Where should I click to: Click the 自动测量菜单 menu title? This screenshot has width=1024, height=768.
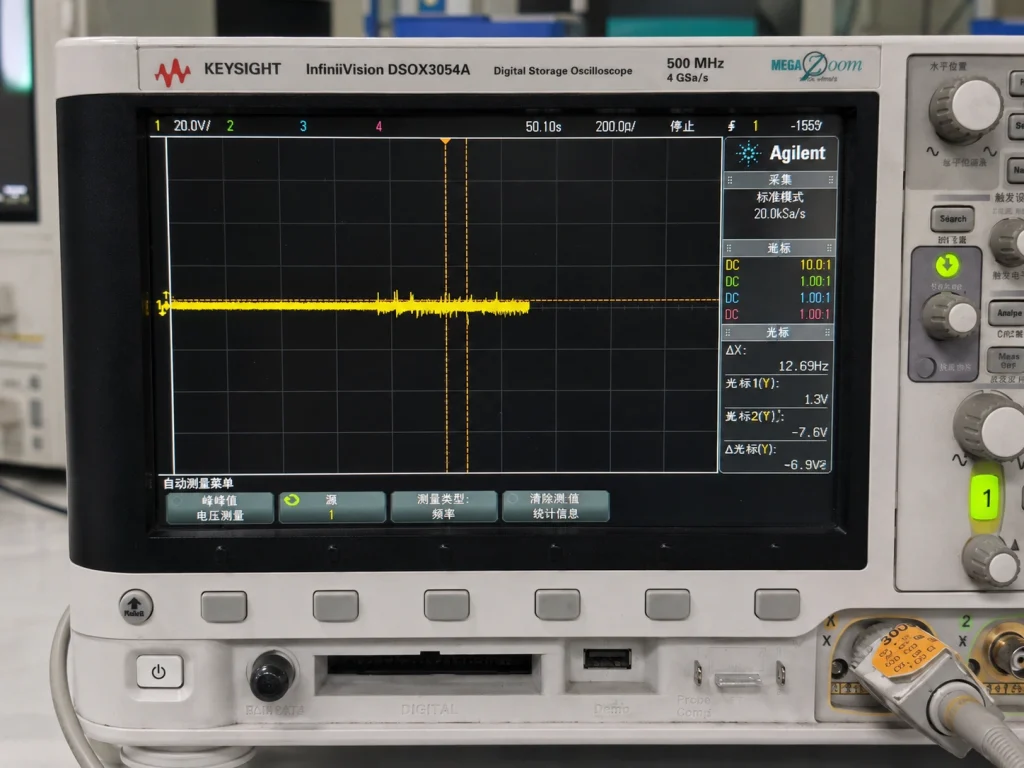pos(198,483)
